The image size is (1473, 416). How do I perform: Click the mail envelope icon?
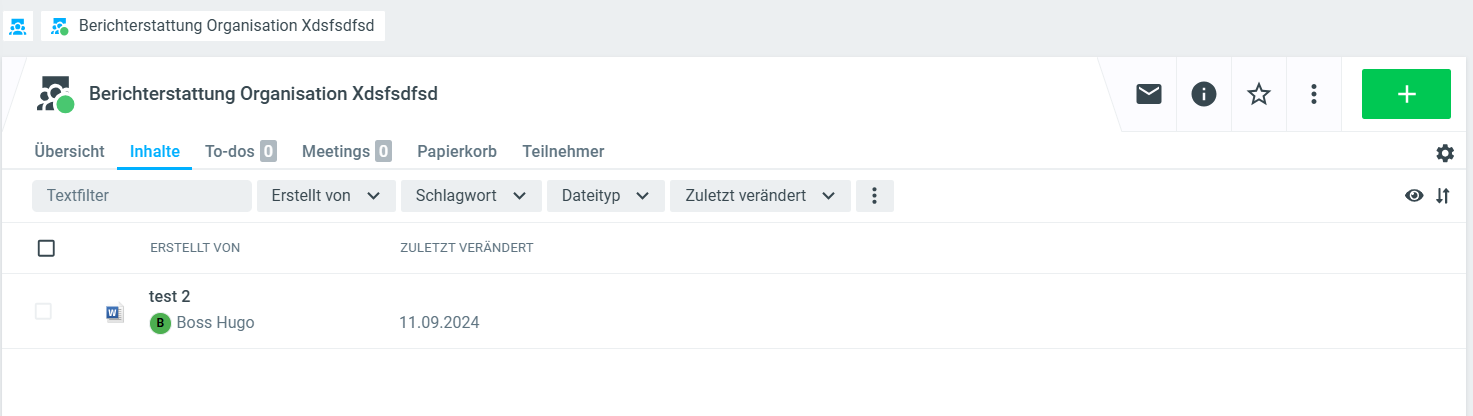[x=1149, y=94]
